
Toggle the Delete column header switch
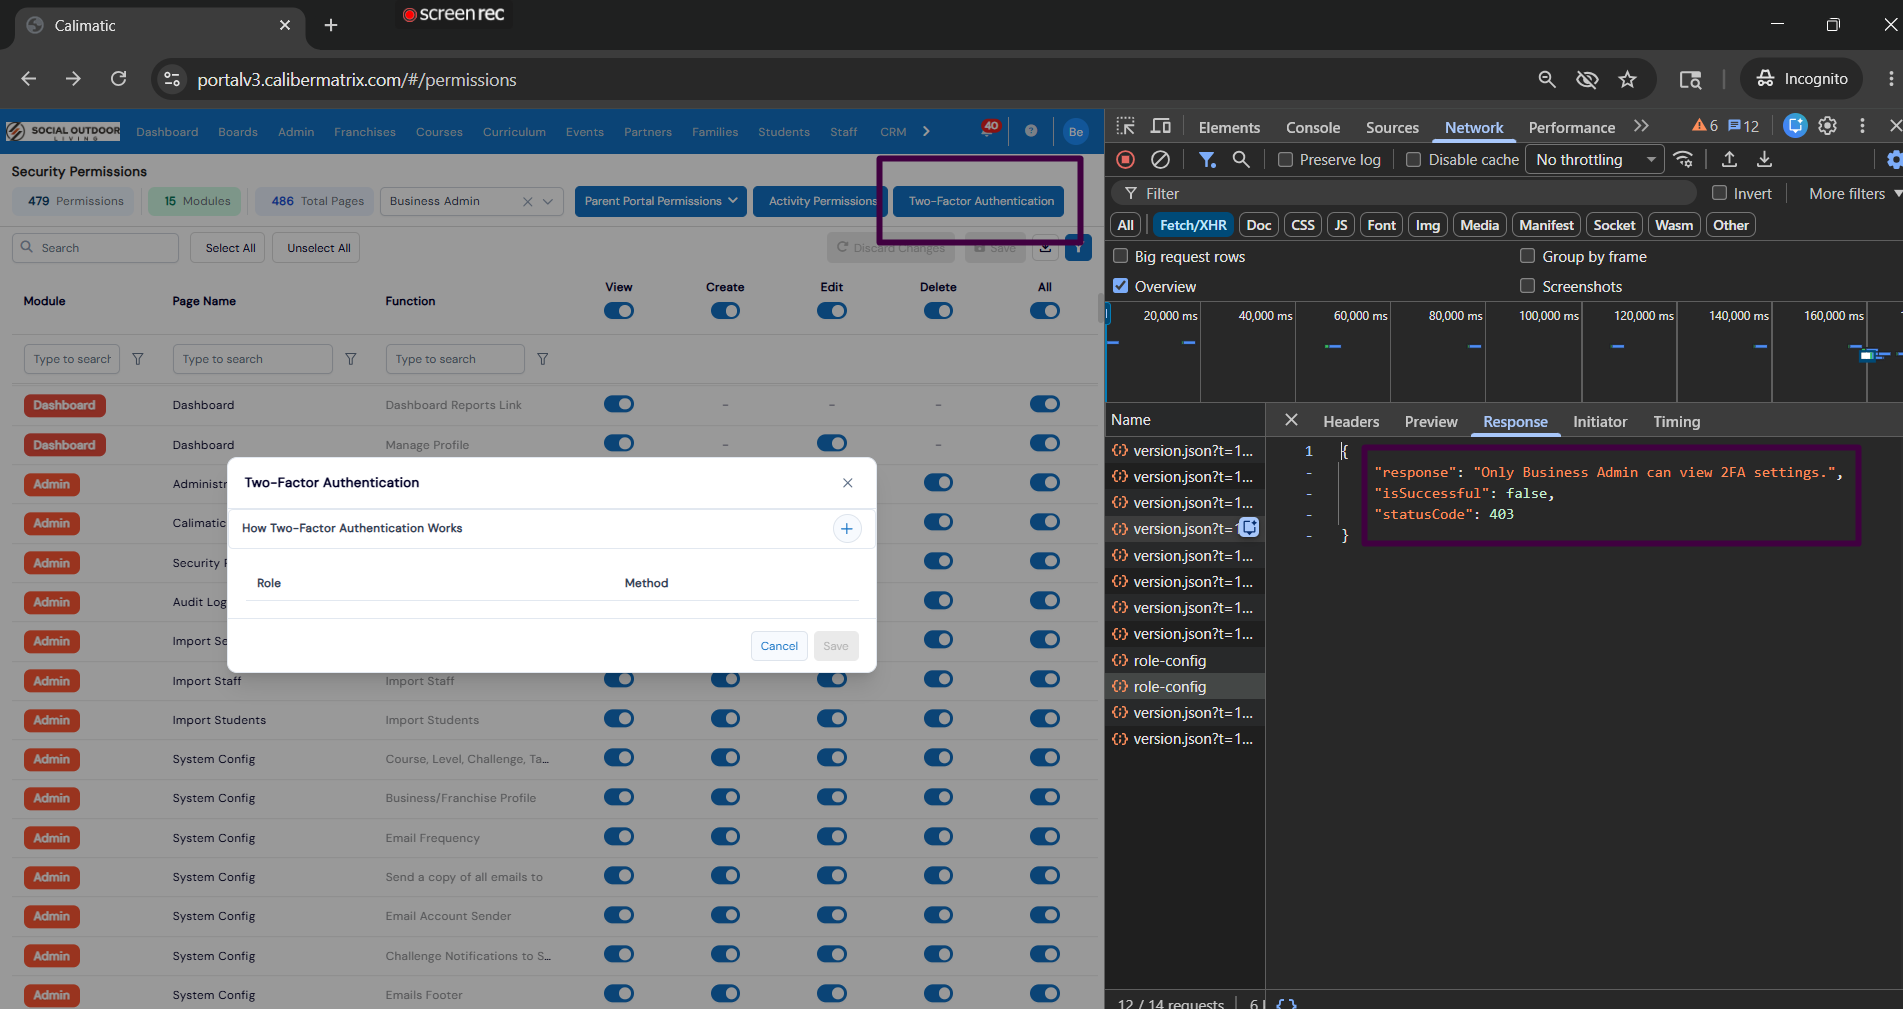(x=938, y=311)
